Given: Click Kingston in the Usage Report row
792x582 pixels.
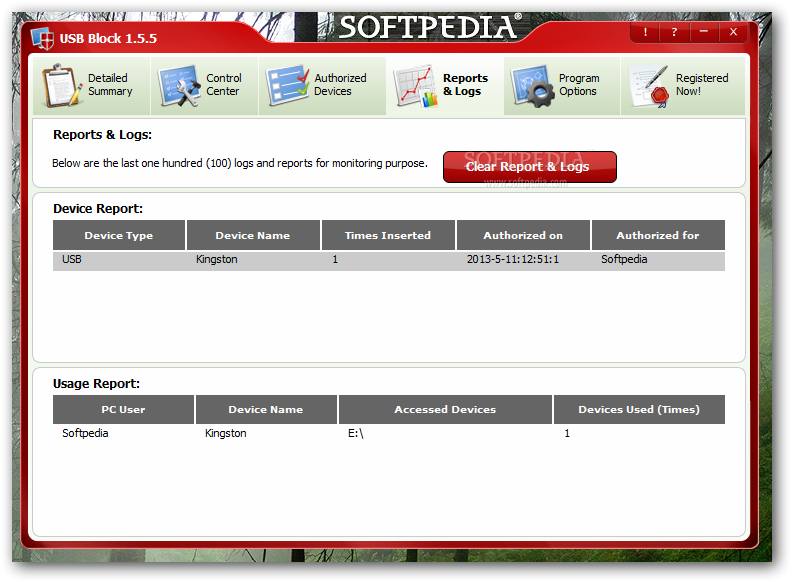Looking at the screenshot, I should tap(226, 433).
